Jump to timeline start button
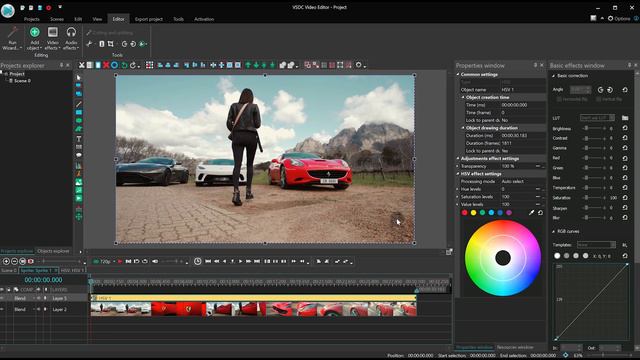Screen dimensions: 640x360 (x=208, y=261)
